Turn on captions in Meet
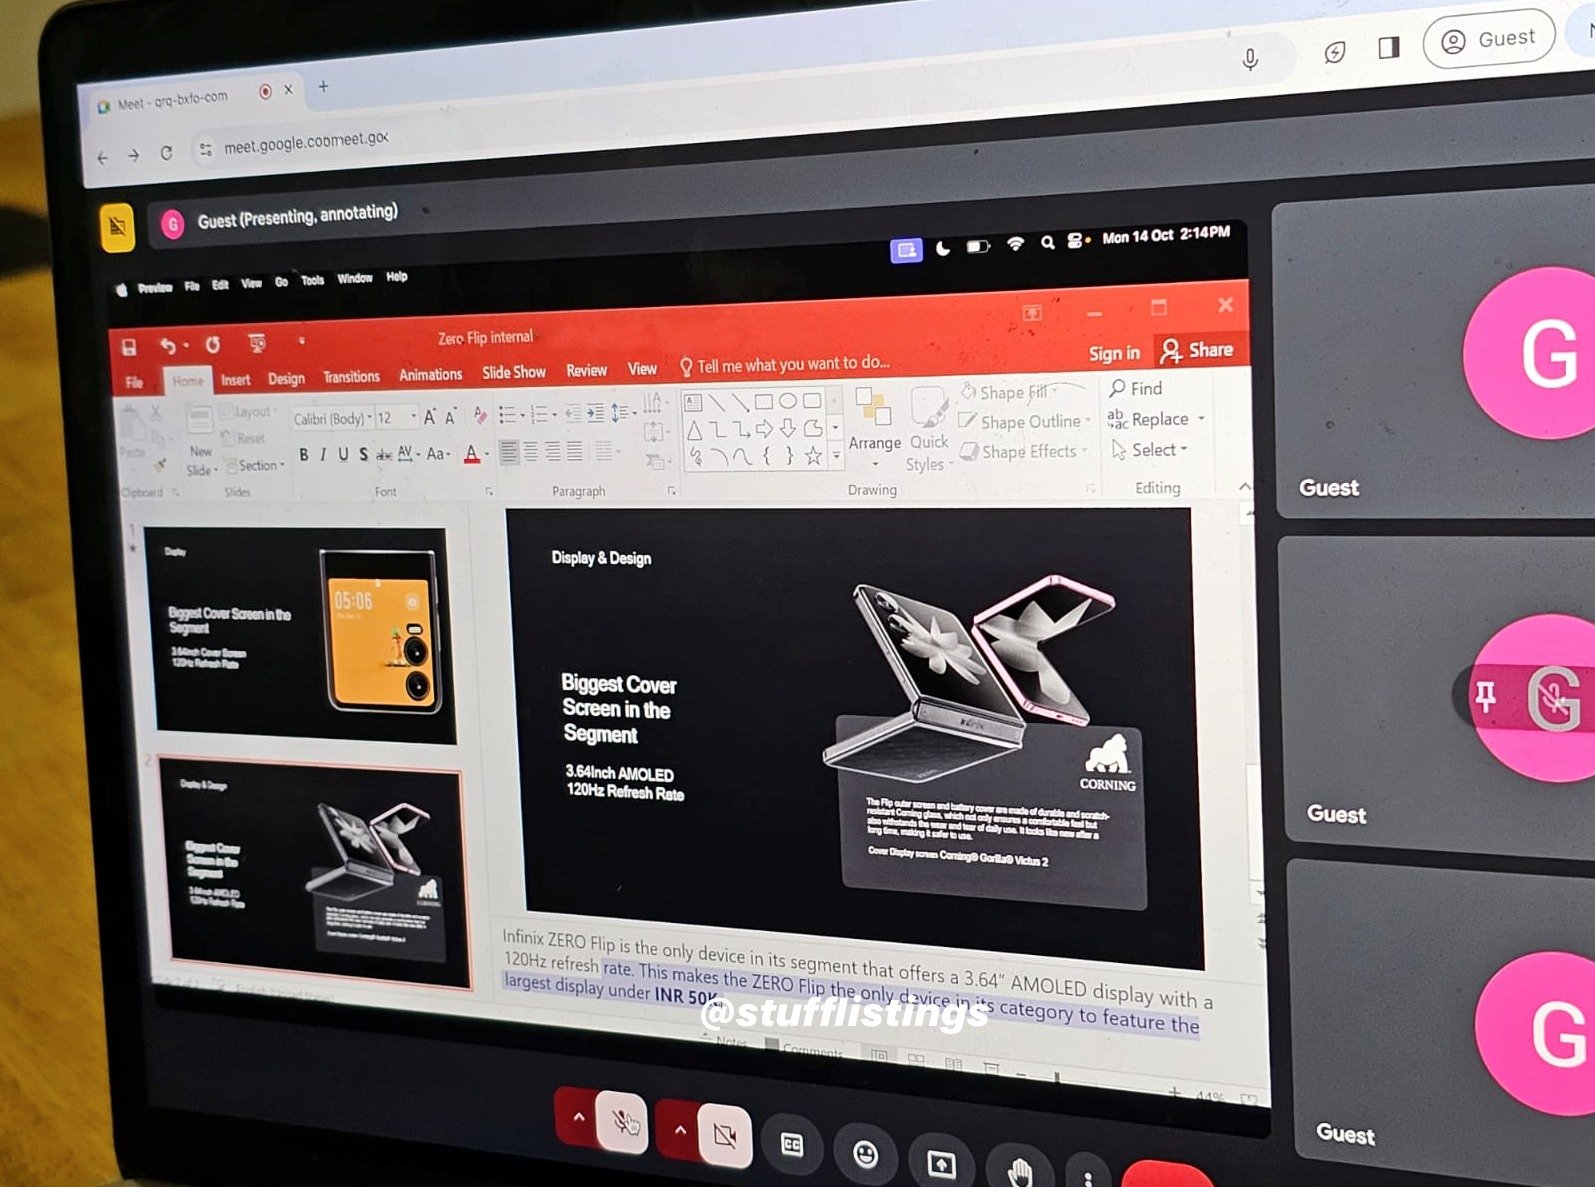The width and height of the screenshot is (1595, 1187). [792, 1146]
